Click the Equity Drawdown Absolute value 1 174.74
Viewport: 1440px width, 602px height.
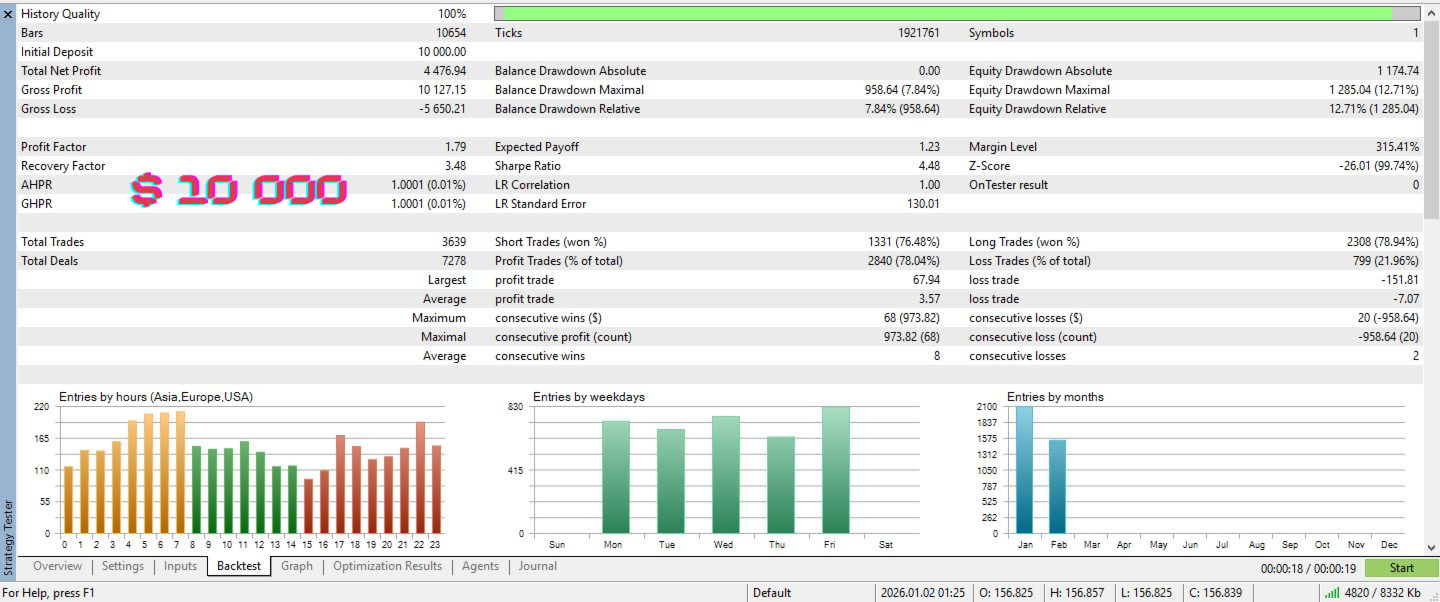tap(1397, 71)
